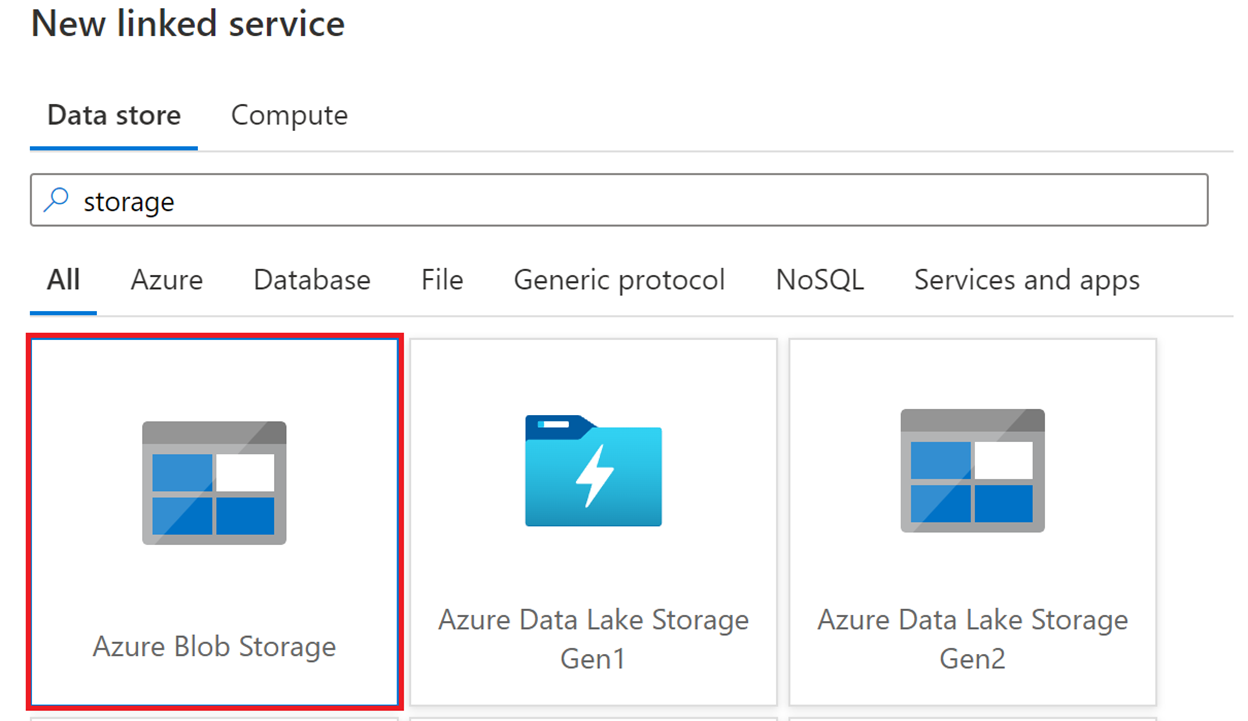Click the Azure Blob Storage icon
This screenshot has width=1248, height=721.
click(x=214, y=483)
